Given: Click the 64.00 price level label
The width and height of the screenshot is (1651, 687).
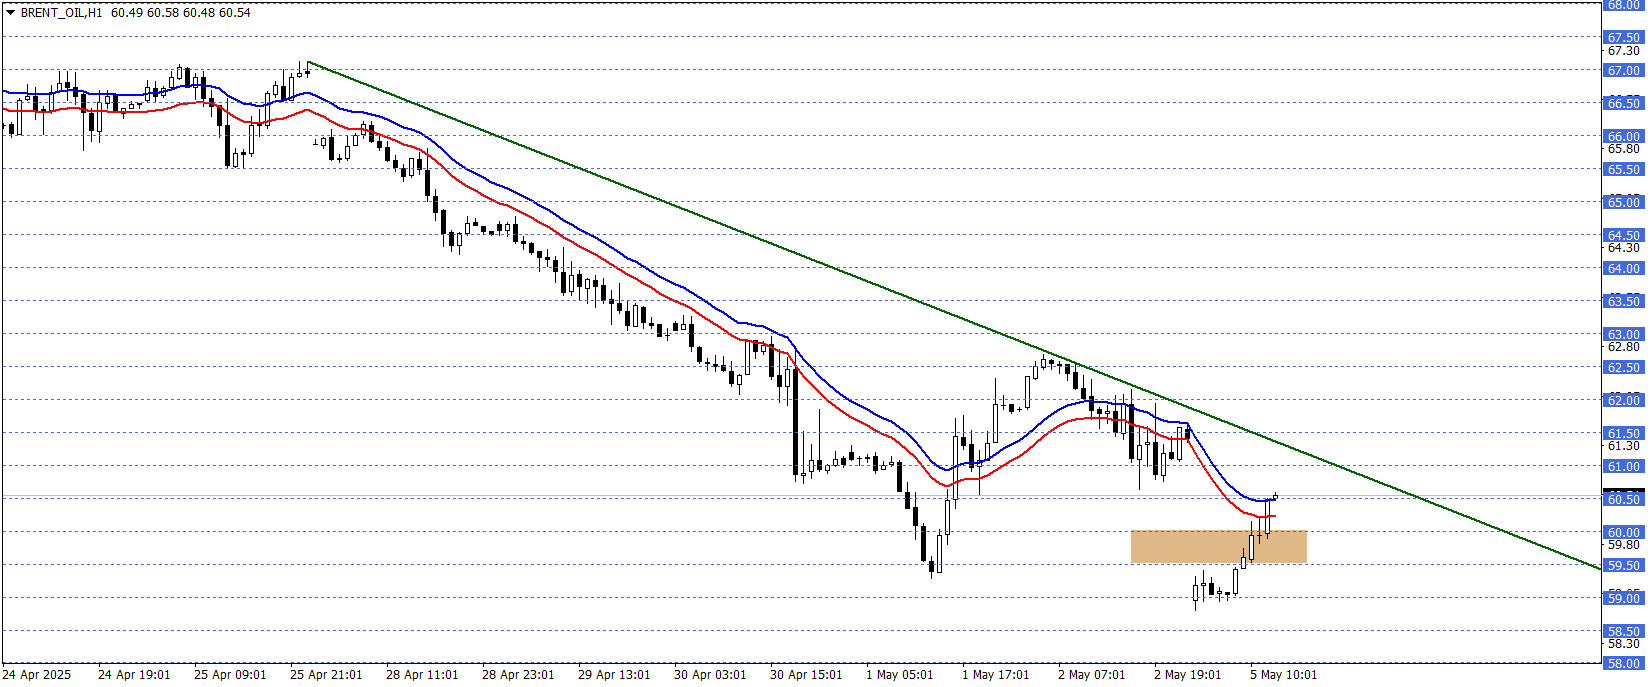Looking at the screenshot, I should 1623,269.
